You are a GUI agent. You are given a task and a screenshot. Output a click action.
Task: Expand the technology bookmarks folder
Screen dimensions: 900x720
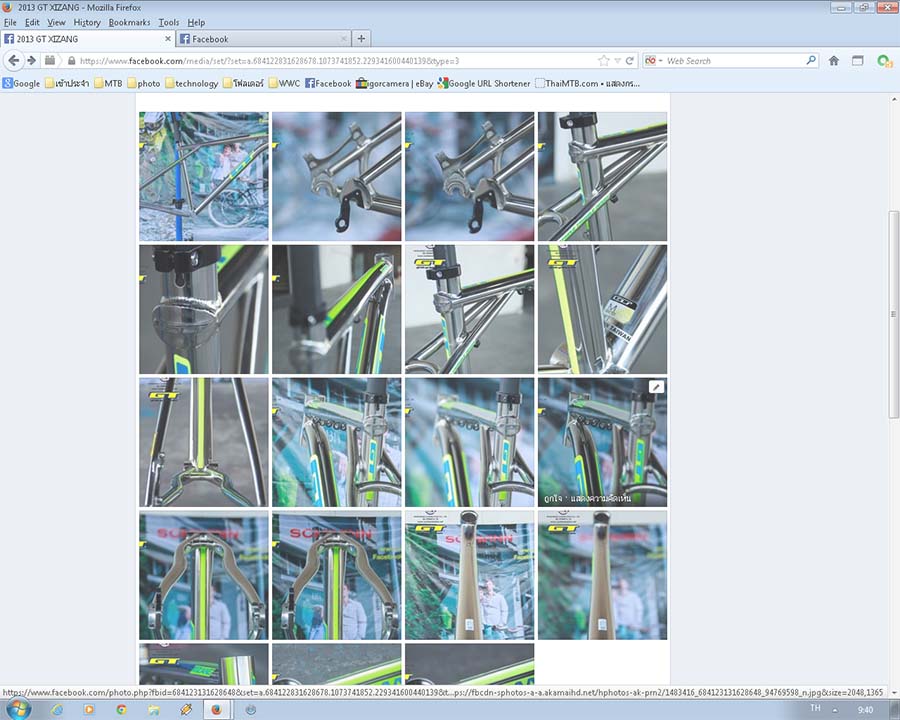191,83
